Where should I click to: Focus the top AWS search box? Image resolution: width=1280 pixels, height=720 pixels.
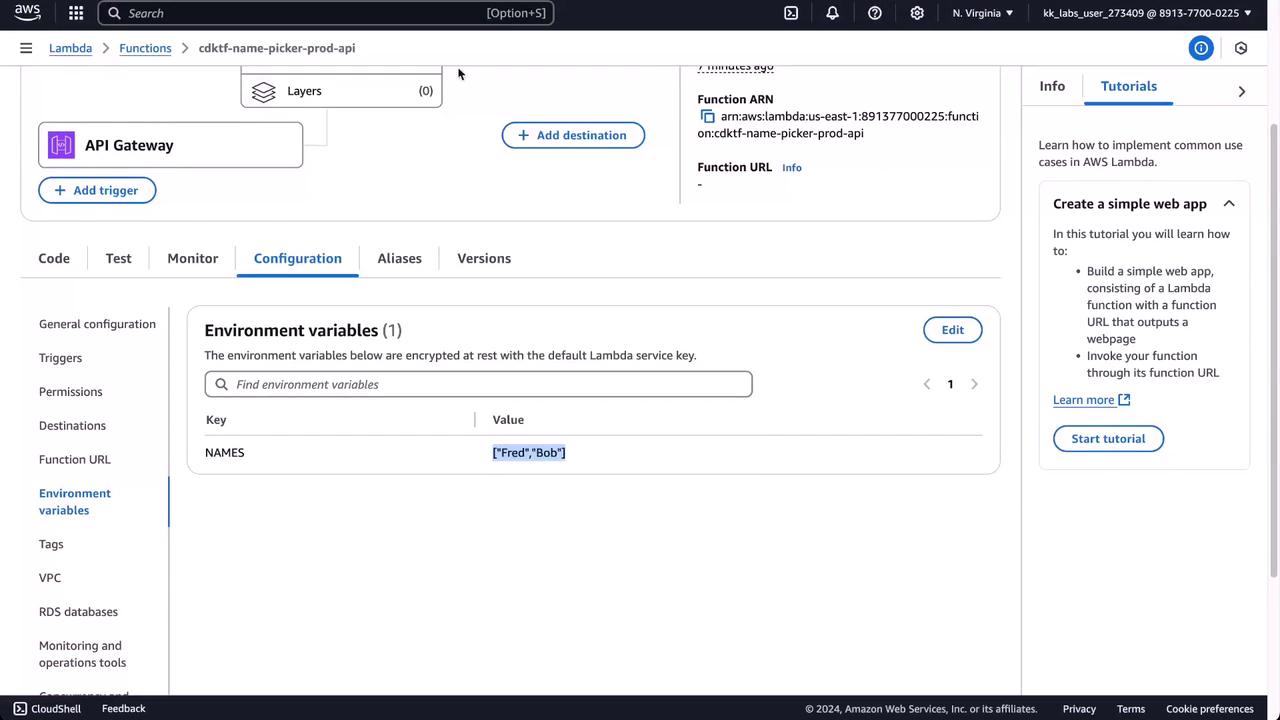click(x=326, y=13)
